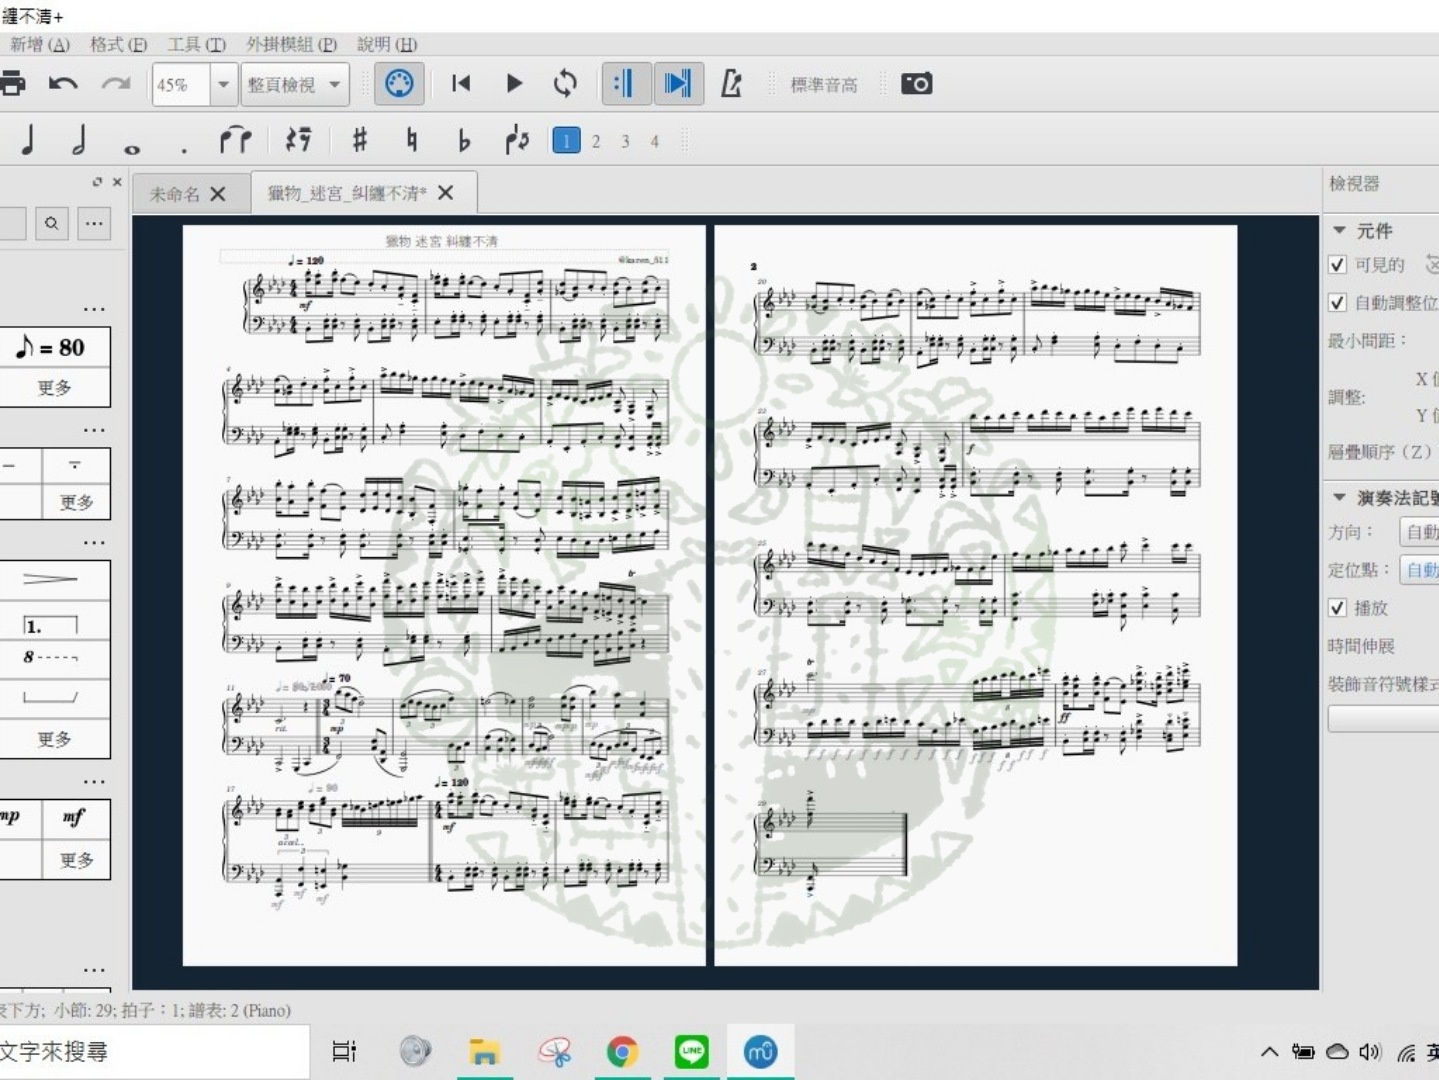Redo the last undone action
1439x1080 pixels.
(116, 84)
